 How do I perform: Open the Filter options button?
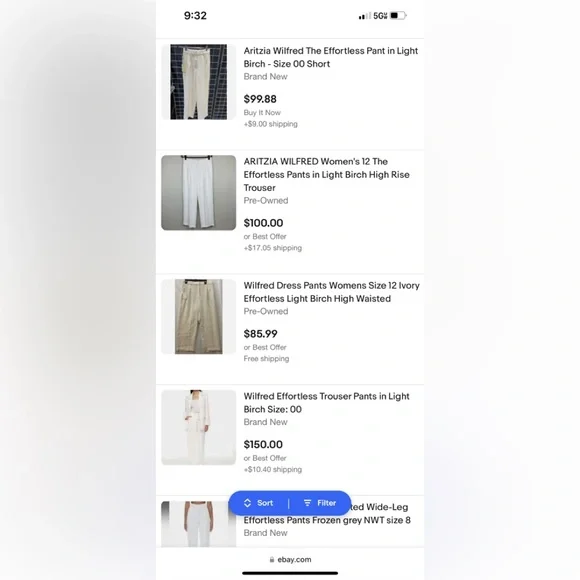tap(320, 503)
